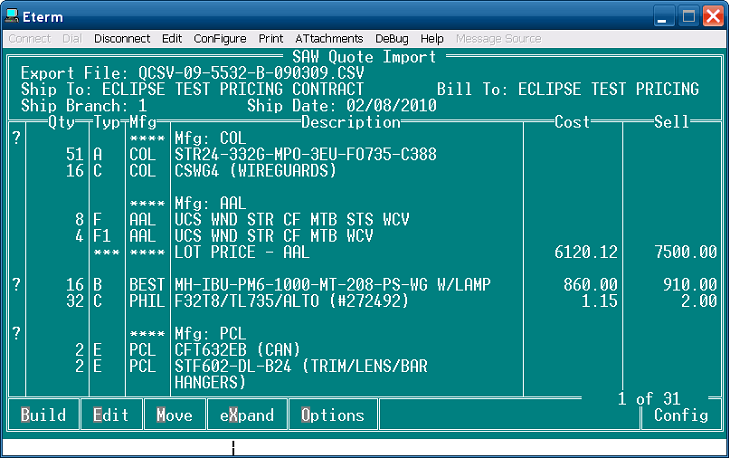
Task: Click the question mark beside Mfg: PCL
Action: point(16,333)
